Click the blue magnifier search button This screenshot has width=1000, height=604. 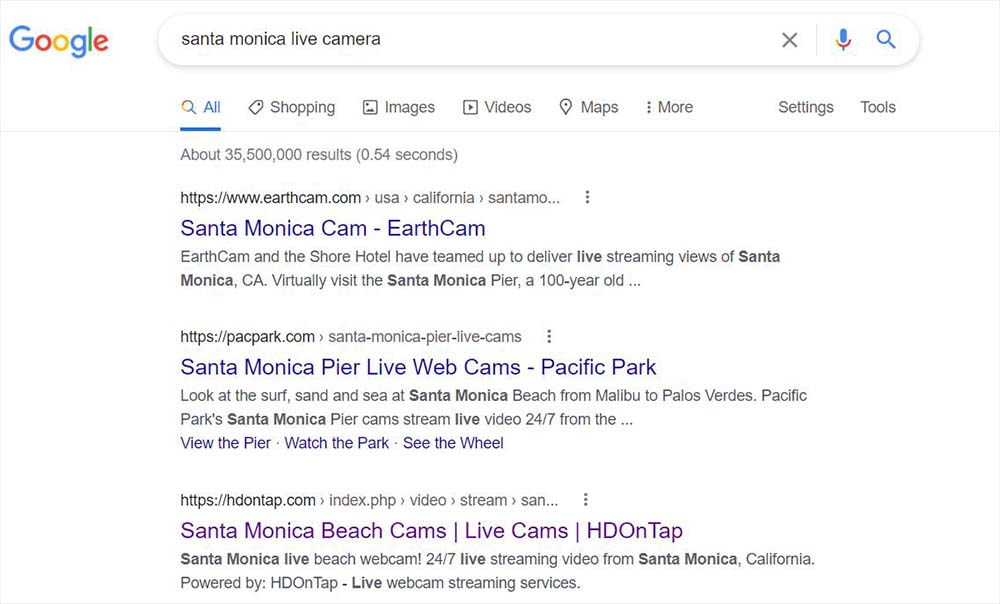pos(885,40)
